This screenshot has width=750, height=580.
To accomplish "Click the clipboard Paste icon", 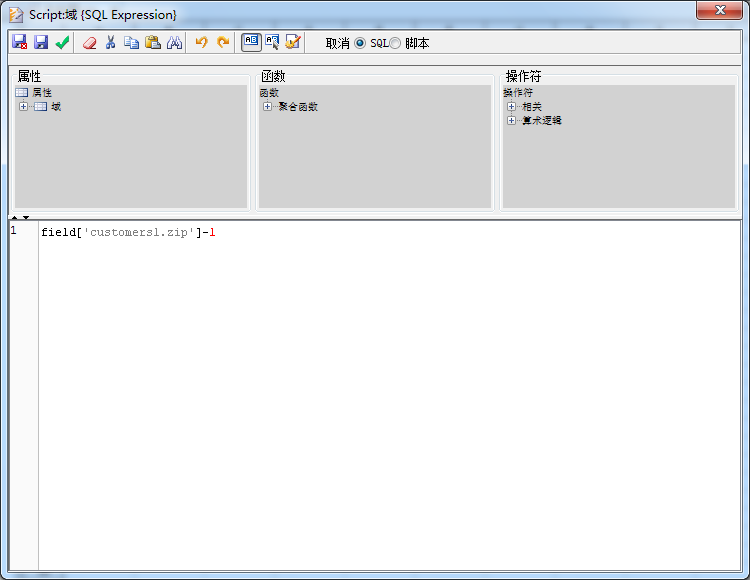I will (153, 43).
